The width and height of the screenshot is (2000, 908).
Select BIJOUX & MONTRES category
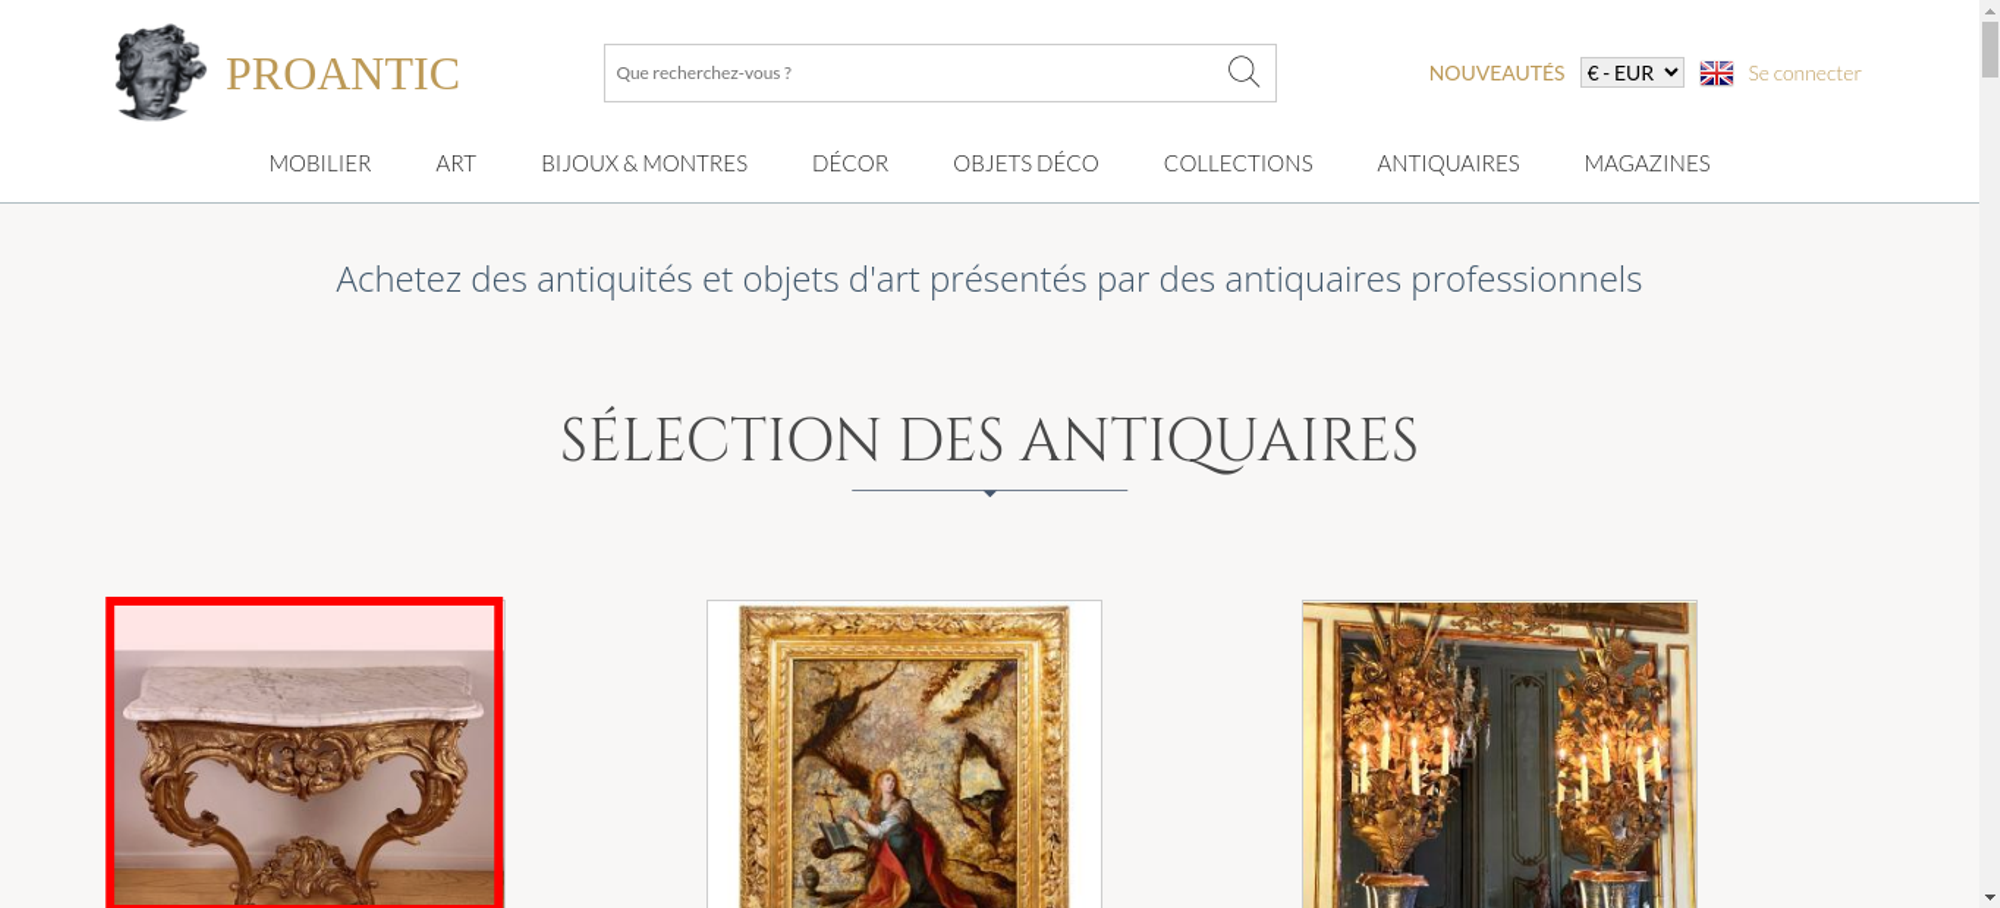coord(644,163)
